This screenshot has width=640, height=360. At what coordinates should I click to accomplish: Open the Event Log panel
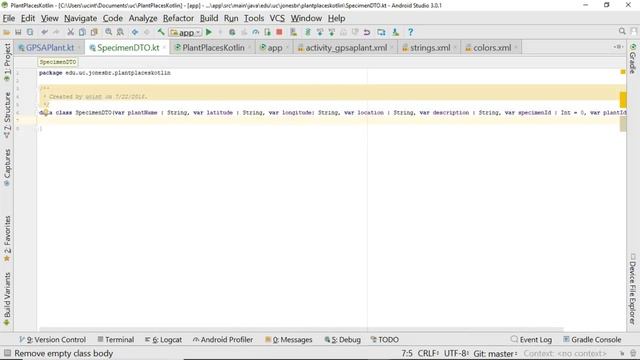[x=531, y=340]
